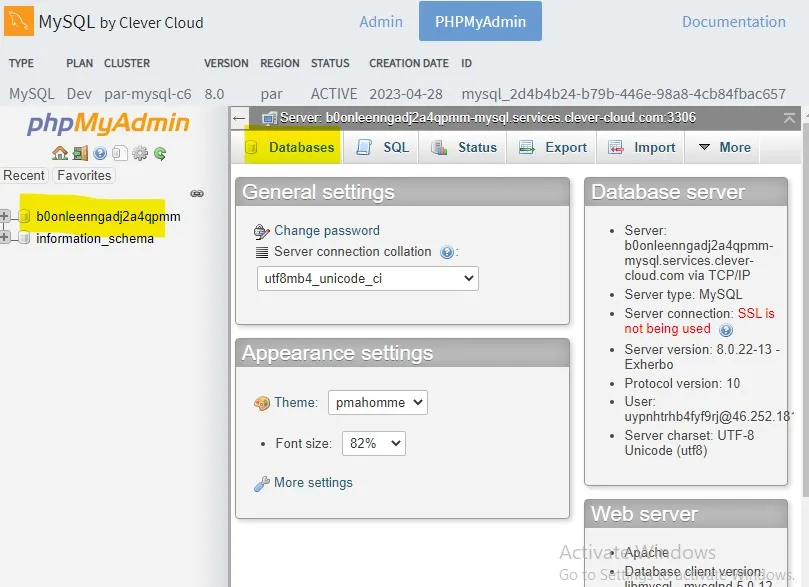The image size is (809, 587).
Task: Click the left arrow to collapse navigation panel
Action: (238, 118)
